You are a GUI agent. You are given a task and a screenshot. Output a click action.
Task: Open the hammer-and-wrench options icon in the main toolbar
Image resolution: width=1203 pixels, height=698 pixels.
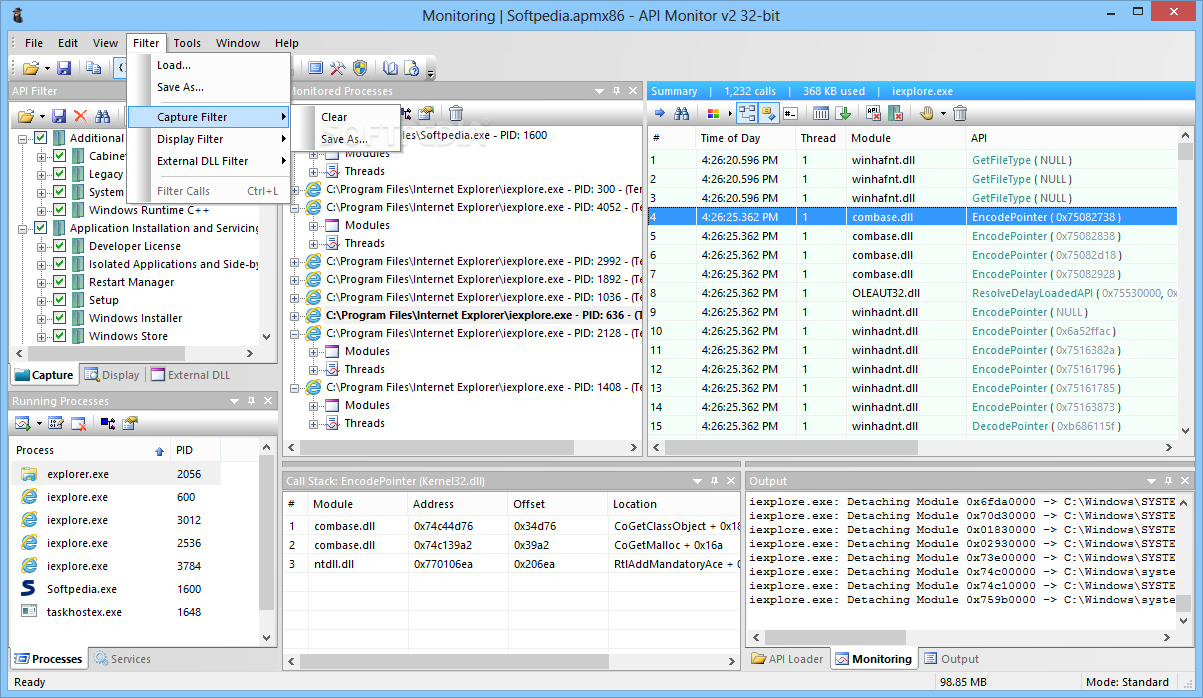pyautogui.click(x=338, y=68)
